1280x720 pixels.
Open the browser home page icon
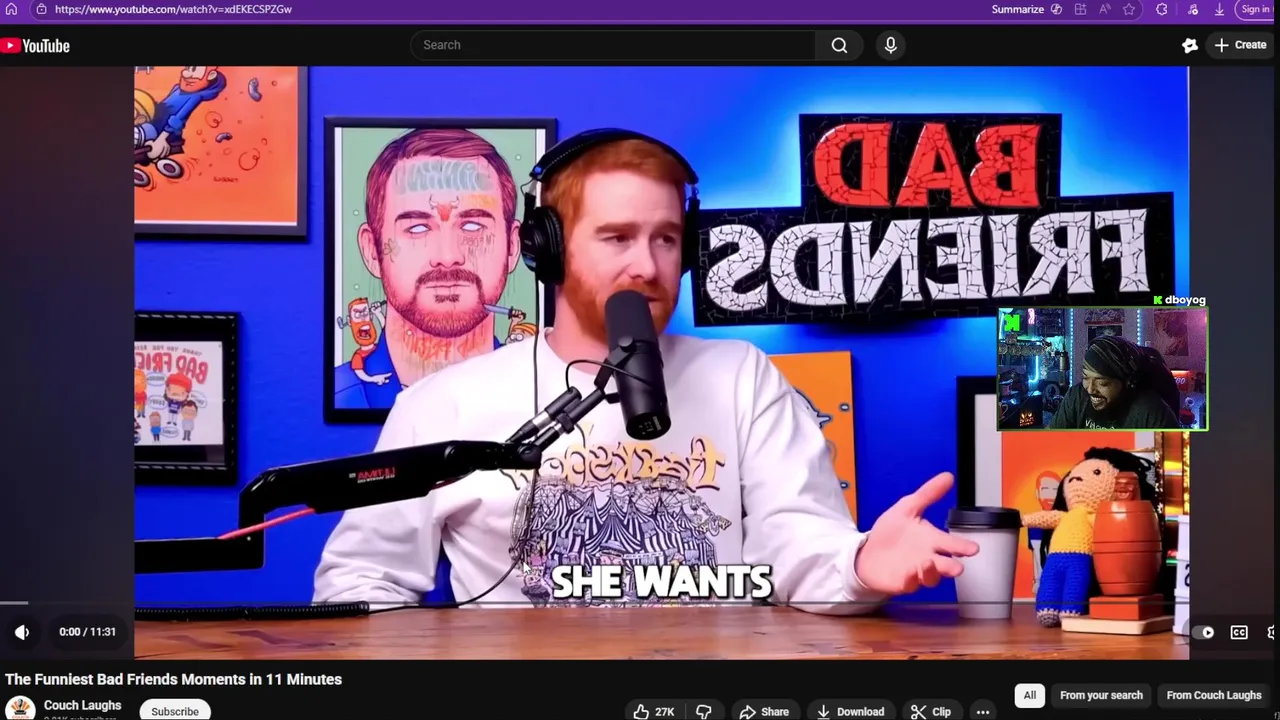11,9
